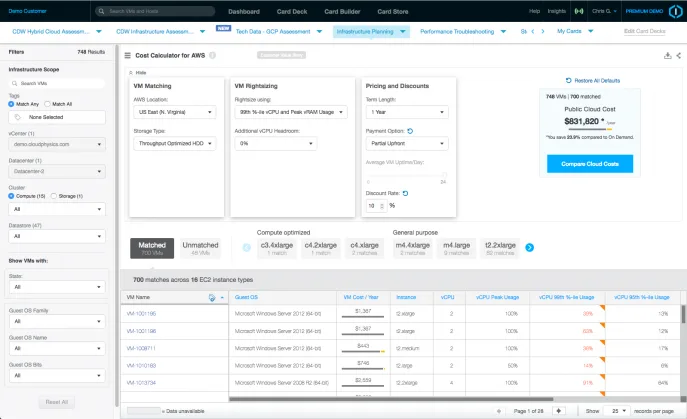Expand the Term Length dropdown
The height and width of the screenshot is (419, 687).
click(407, 112)
